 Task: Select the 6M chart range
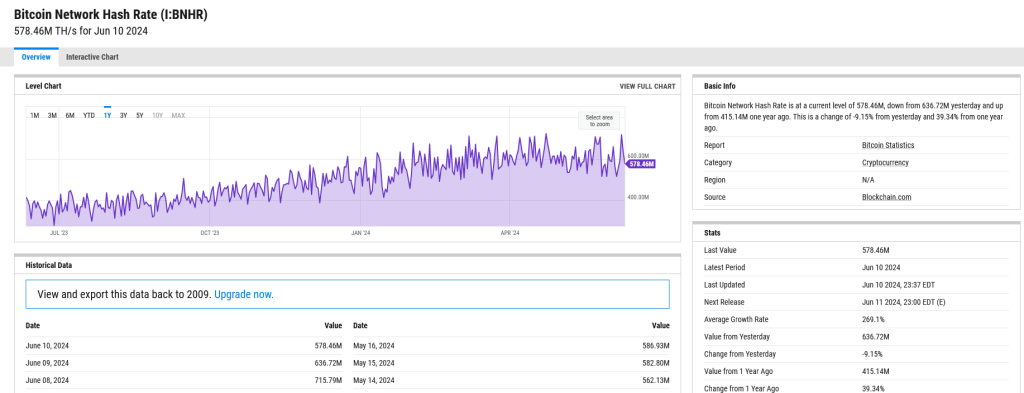point(70,116)
